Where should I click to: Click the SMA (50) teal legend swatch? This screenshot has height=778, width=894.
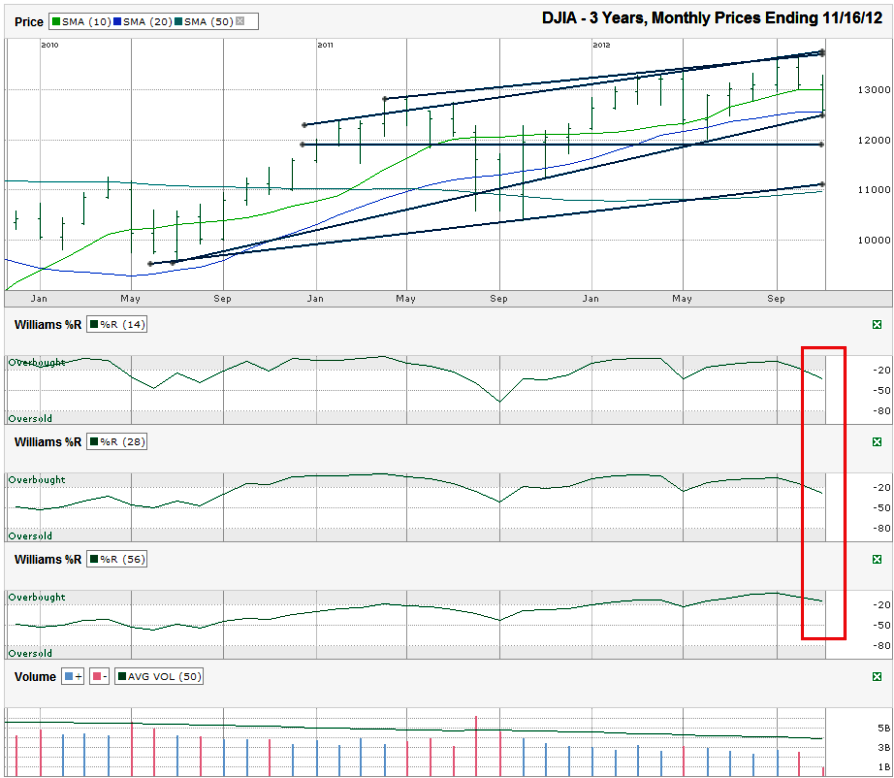click(x=178, y=22)
